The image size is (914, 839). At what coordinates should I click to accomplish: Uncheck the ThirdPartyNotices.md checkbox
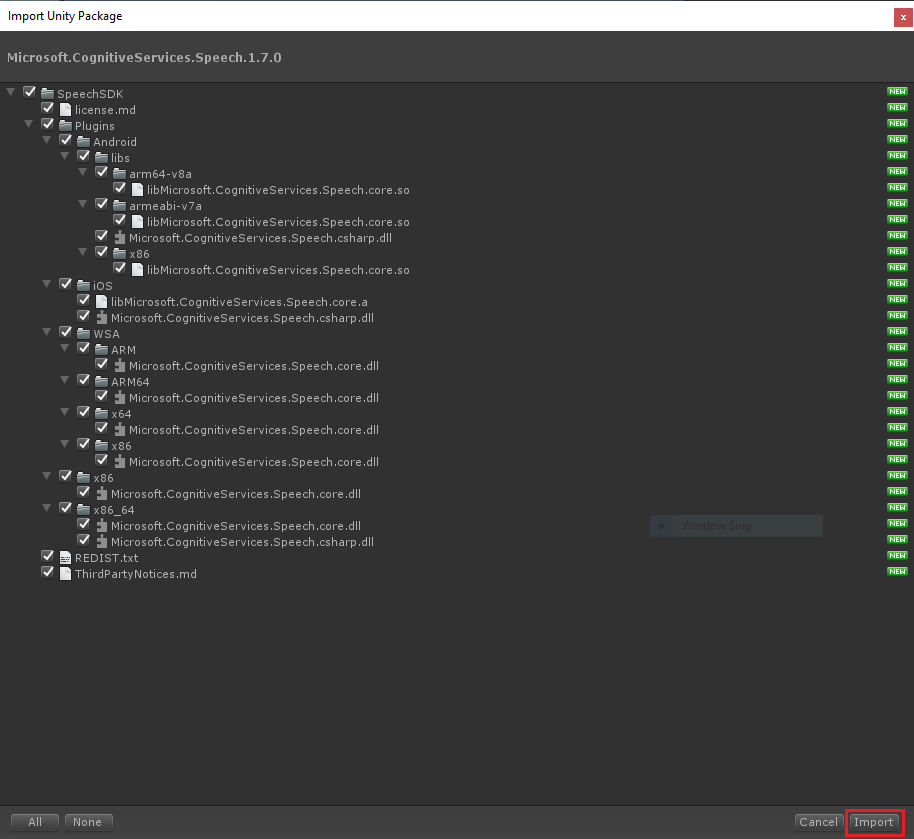[x=48, y=572]
